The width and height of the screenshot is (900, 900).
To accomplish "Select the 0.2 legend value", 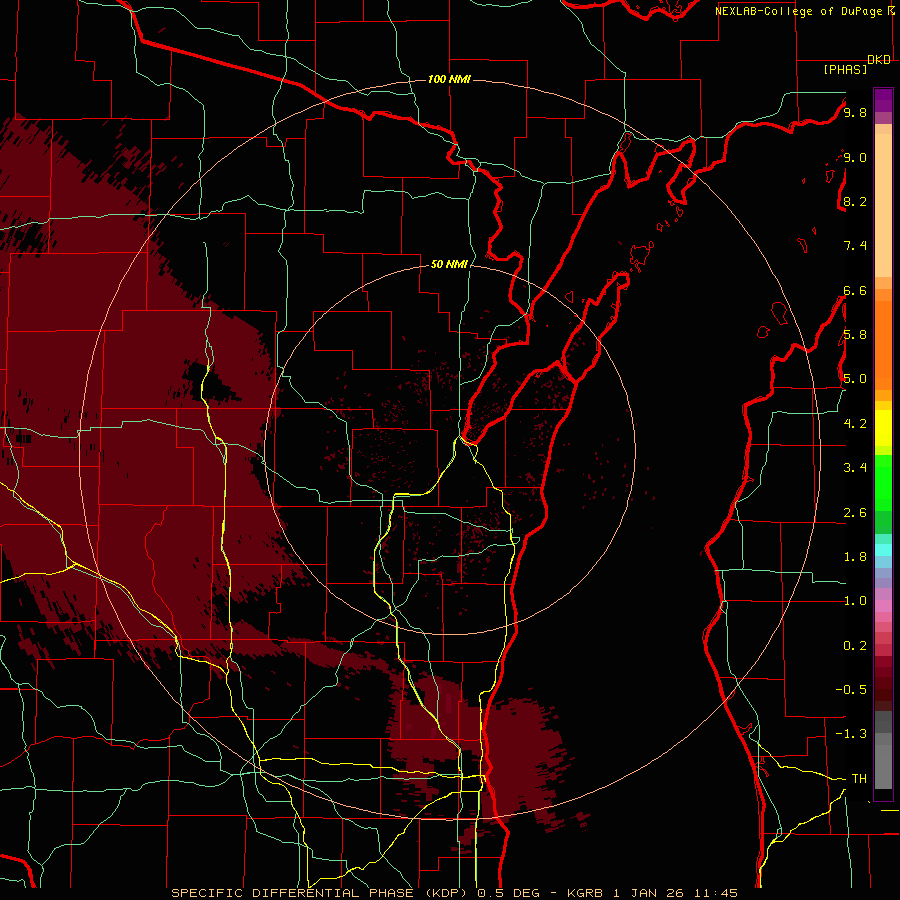I will pos(855,646).
